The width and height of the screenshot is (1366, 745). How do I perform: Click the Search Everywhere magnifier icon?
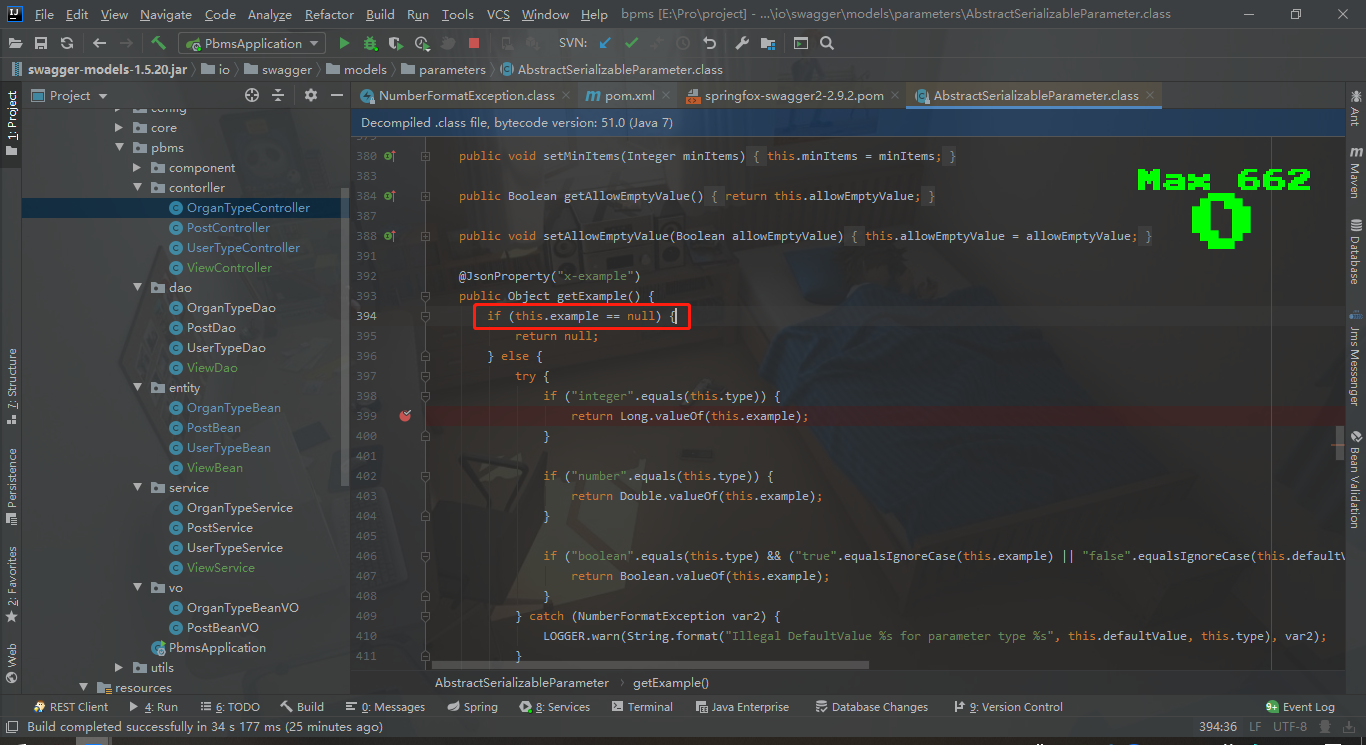[x=827, y=43]
